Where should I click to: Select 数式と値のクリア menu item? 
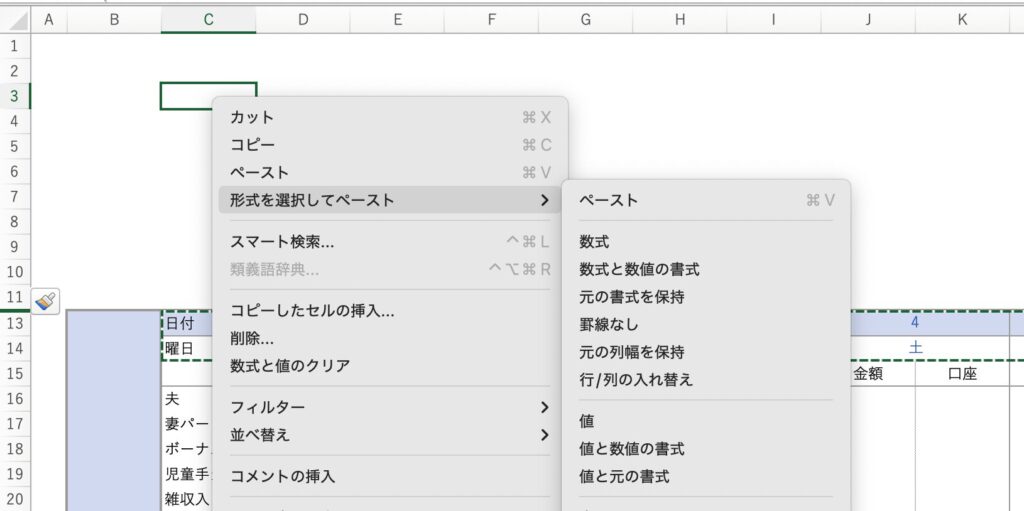coord(290,366)
